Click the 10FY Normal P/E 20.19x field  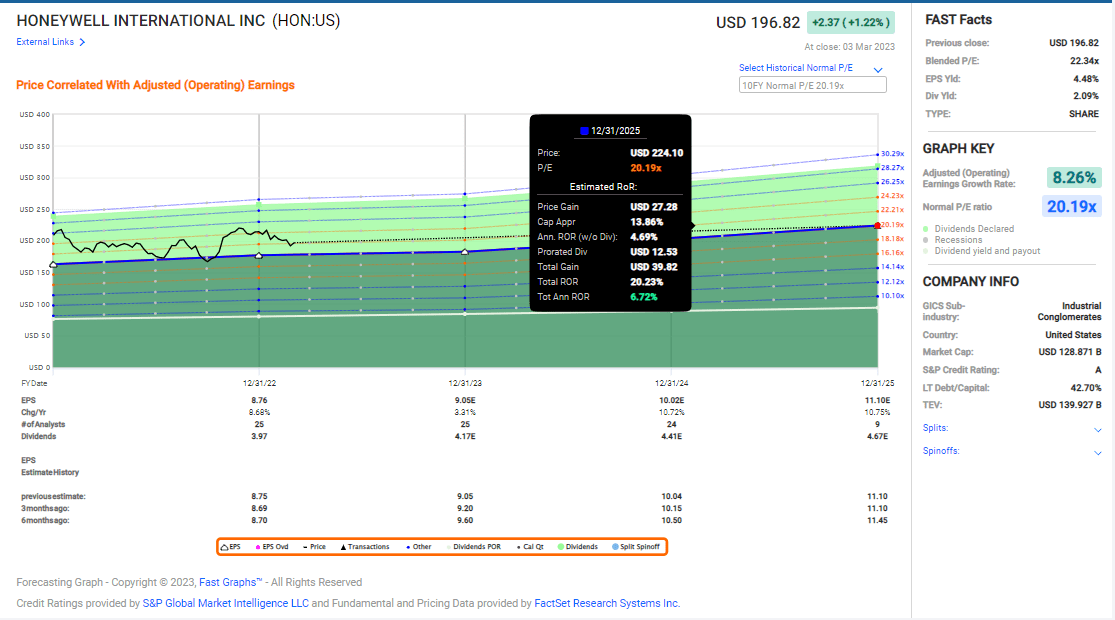(813, 85)
